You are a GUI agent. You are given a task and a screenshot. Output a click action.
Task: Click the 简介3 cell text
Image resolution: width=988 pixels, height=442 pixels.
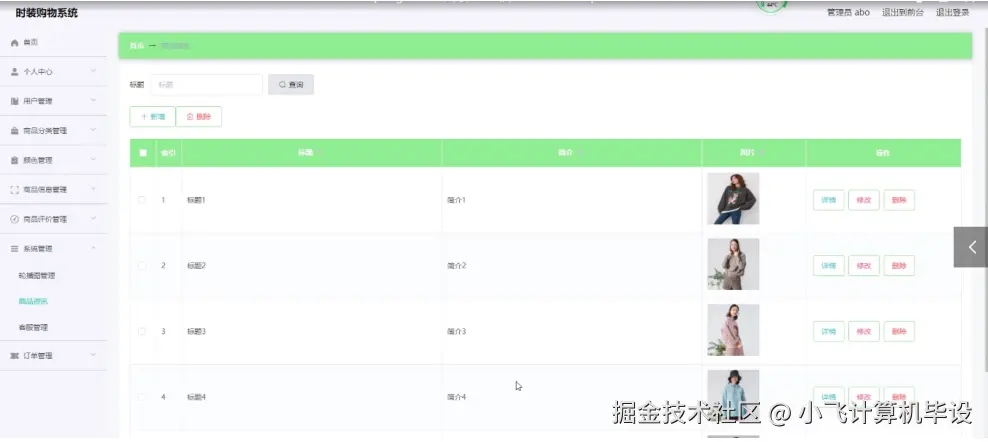tap(456, 331)
